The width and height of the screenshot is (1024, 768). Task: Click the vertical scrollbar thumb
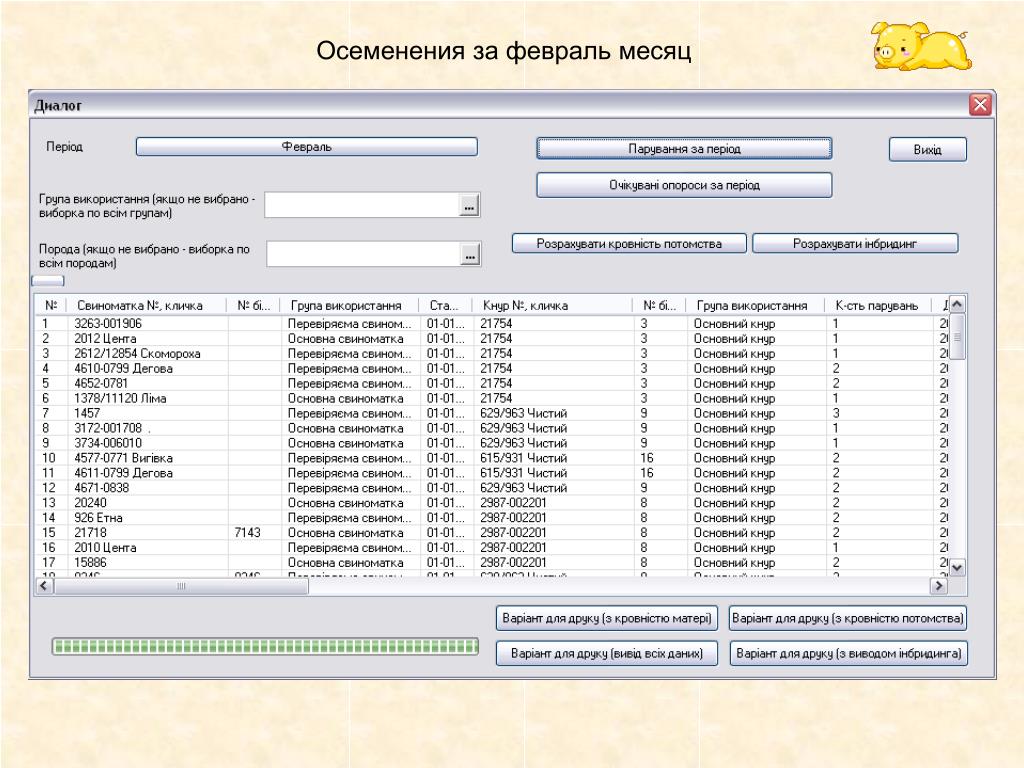pyautogui.click(x=957, y=336)
